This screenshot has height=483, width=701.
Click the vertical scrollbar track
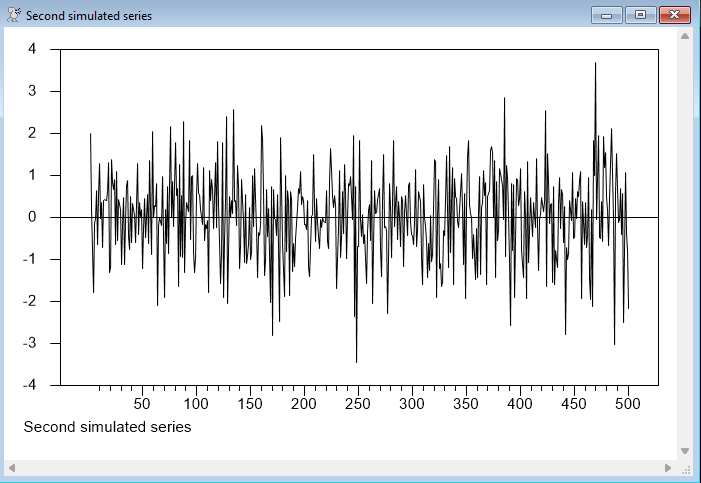pos(685,240)
